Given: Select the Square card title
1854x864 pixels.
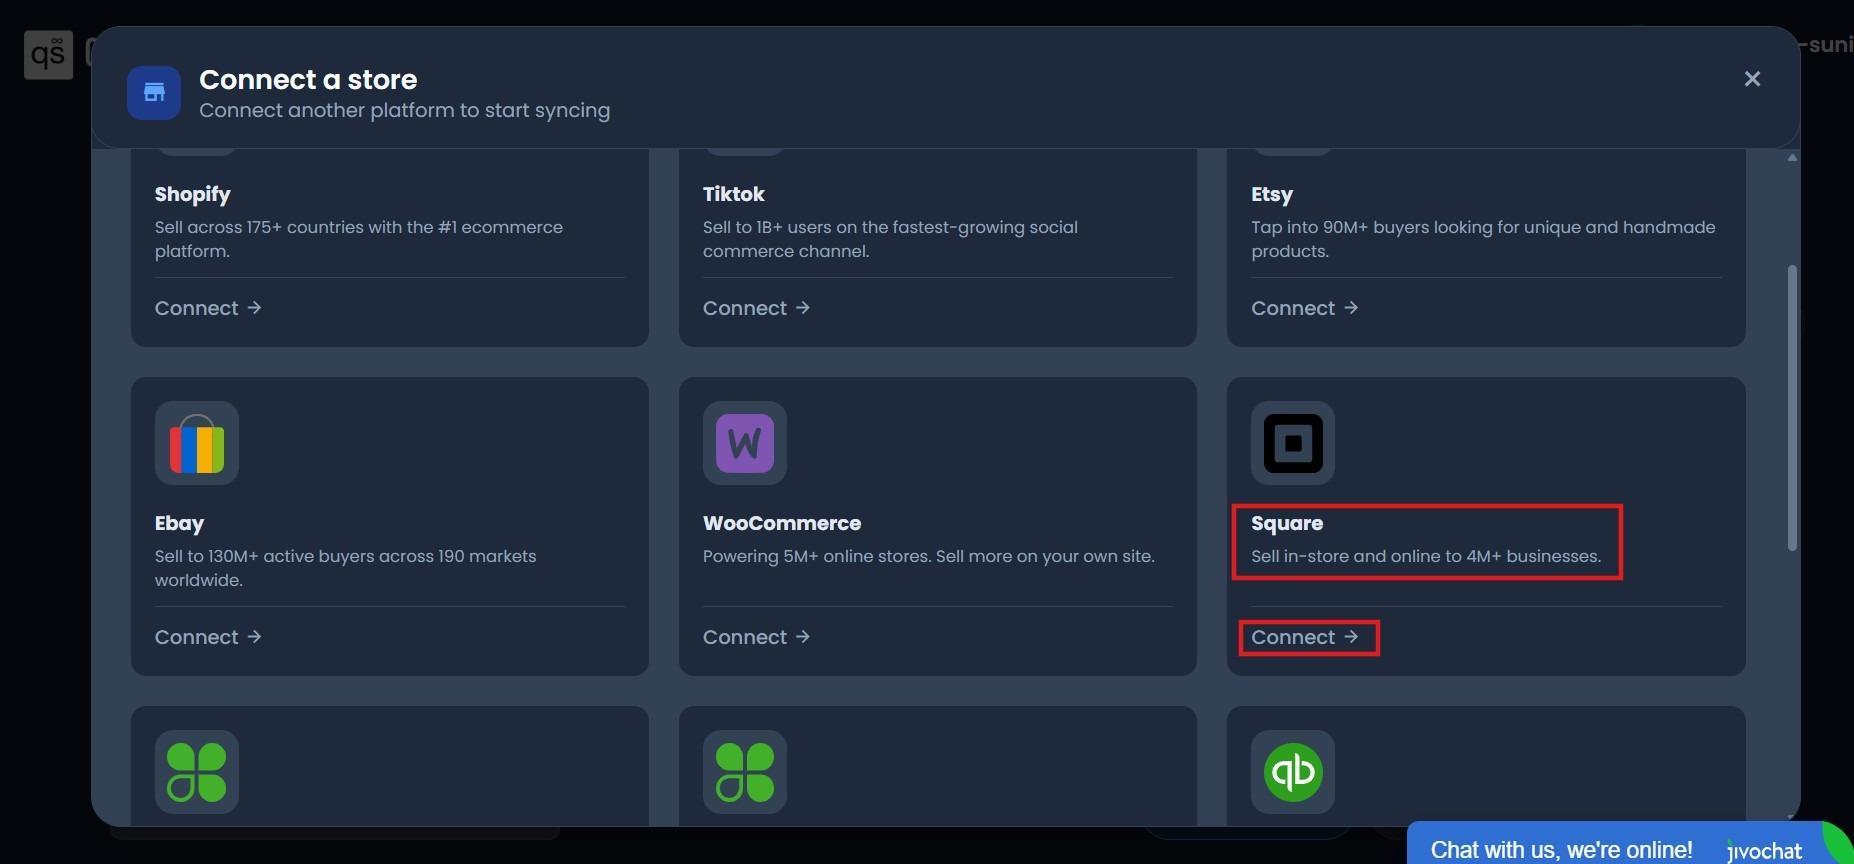Looking at the screenshot, I should pyautogui.click(x=1287, y=523).
